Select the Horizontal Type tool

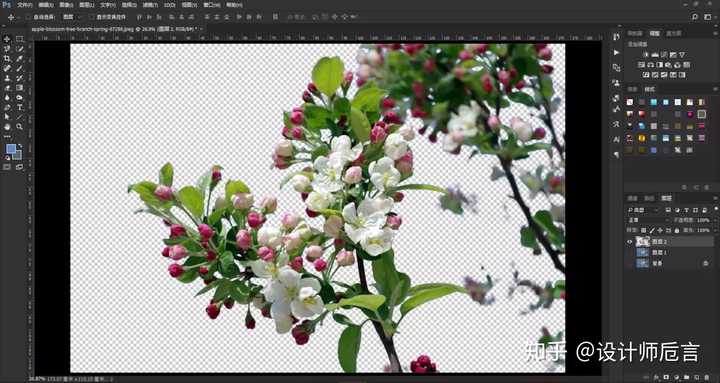pyautogui.click(x=20, y=107)
